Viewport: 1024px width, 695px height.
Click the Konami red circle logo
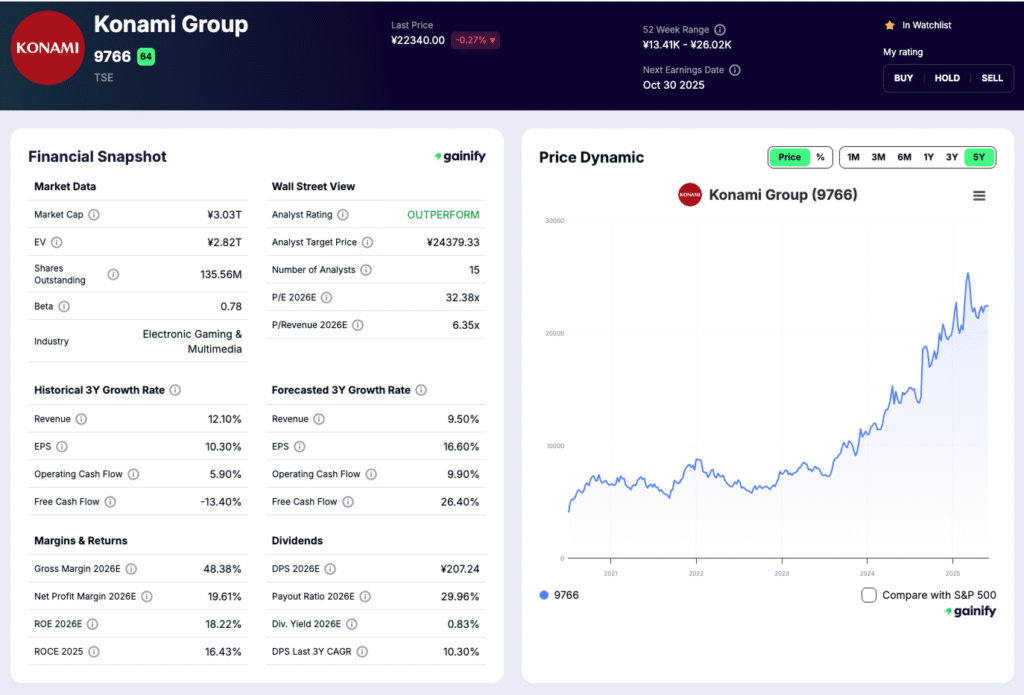tap(47, 48)
